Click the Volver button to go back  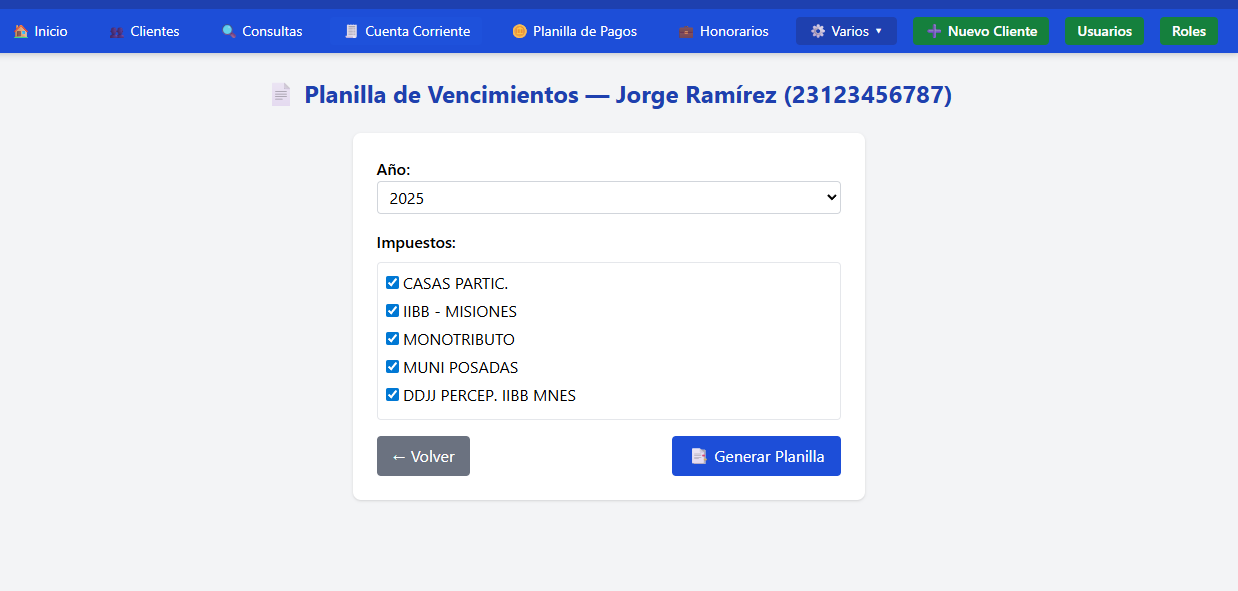click(x=423, y=455)
